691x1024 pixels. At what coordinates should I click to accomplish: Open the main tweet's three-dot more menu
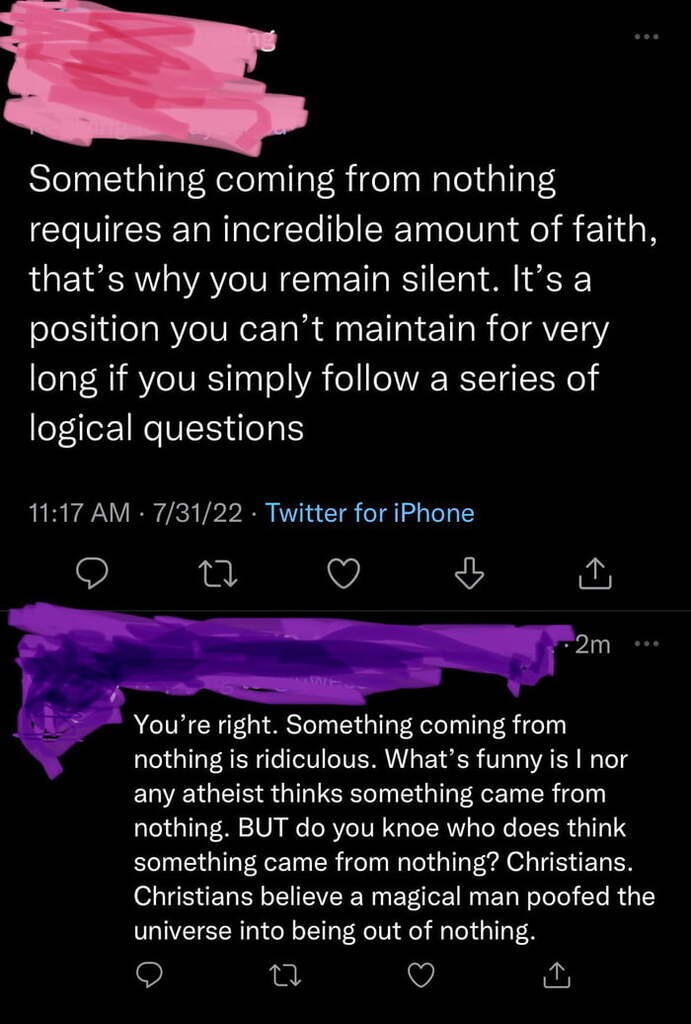point(650,38)
